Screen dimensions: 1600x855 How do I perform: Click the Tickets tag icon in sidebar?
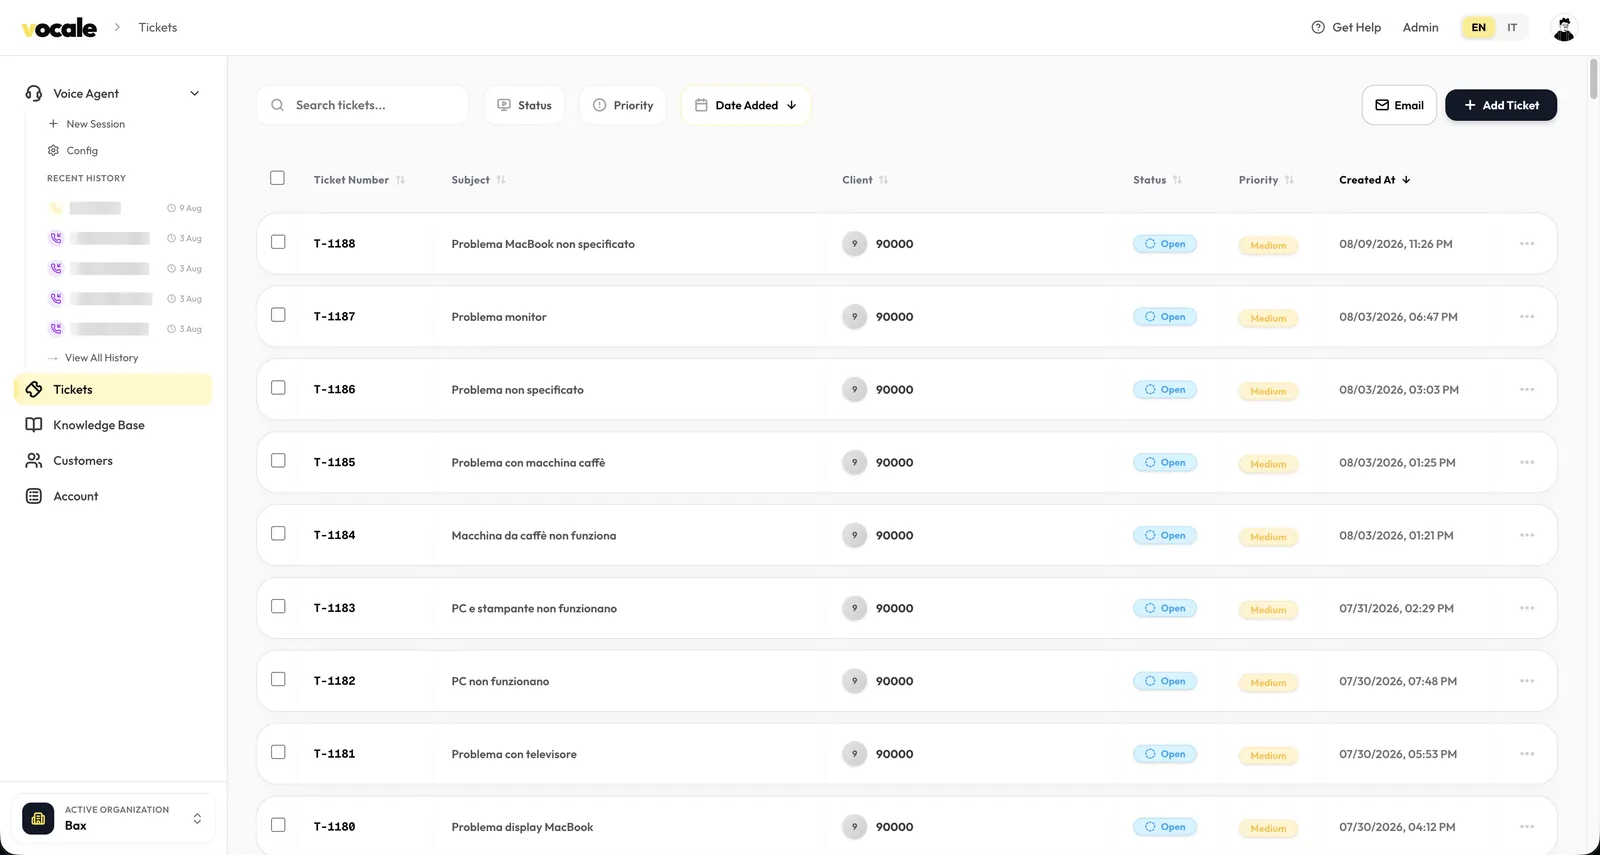pos(34,389)
